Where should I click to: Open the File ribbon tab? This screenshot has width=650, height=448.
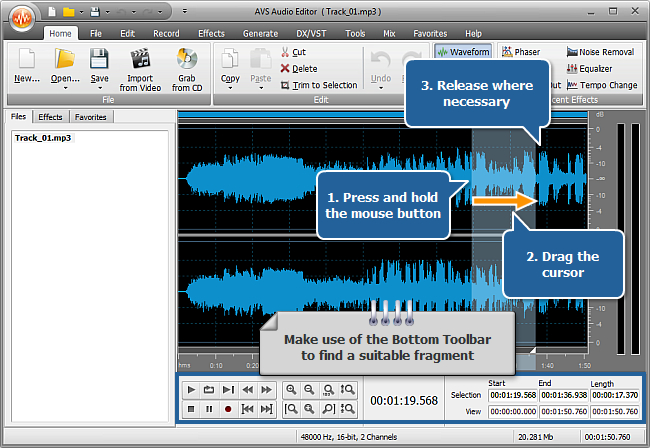tap(96, 34)
